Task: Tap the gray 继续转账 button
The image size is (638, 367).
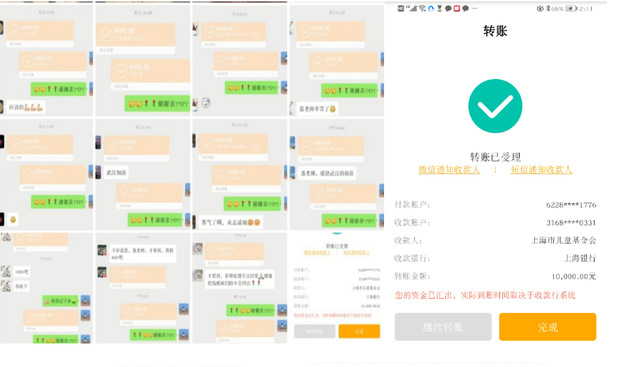Action: click(443, 327)
